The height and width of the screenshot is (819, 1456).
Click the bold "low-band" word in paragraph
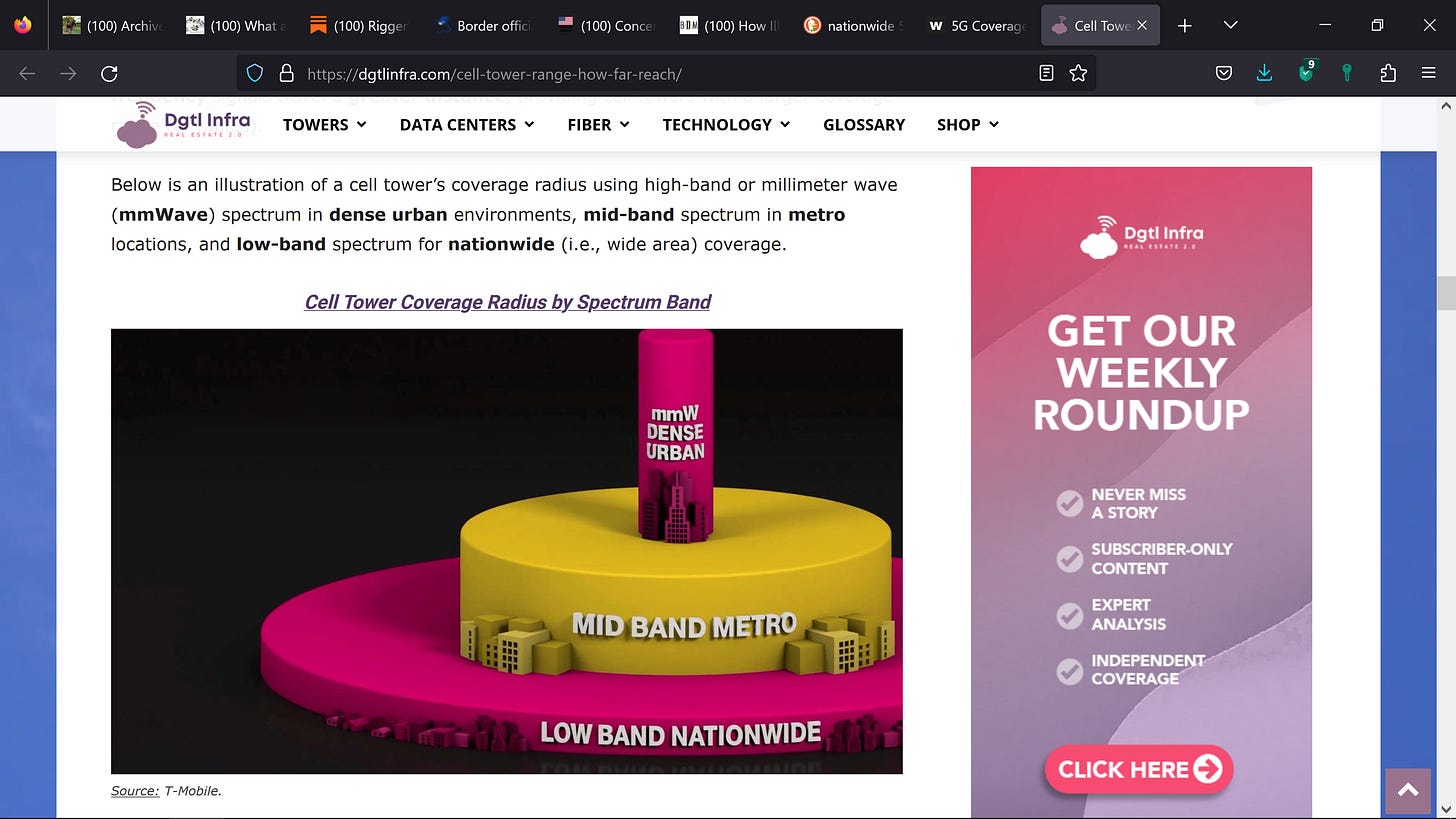[x=281, y=245]
